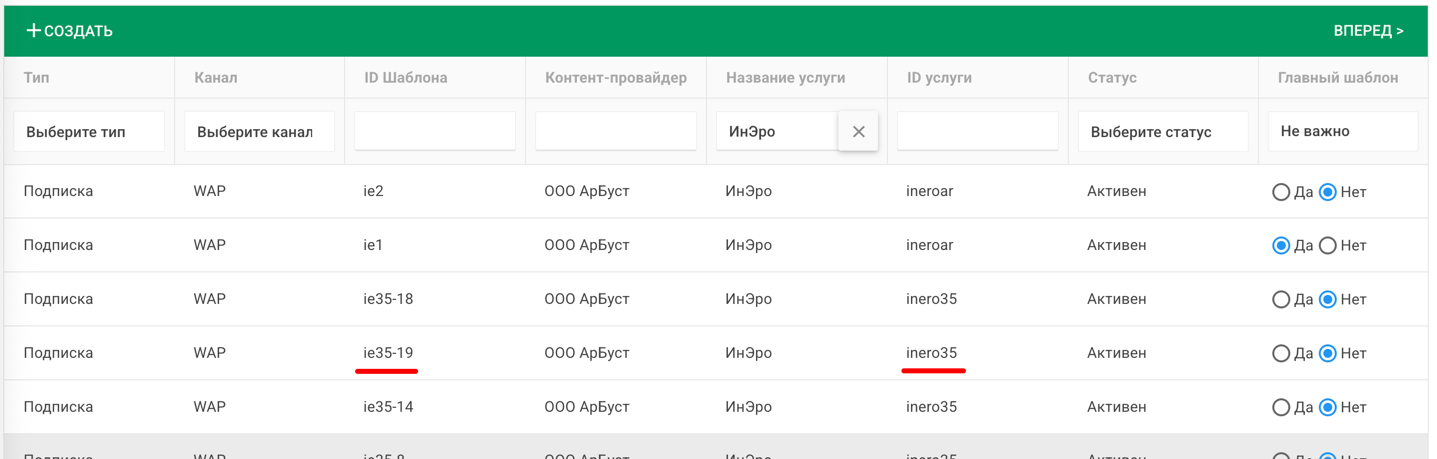Select Да for template ie2
Screen dimensions: 1437x459
pos(1280,192)
